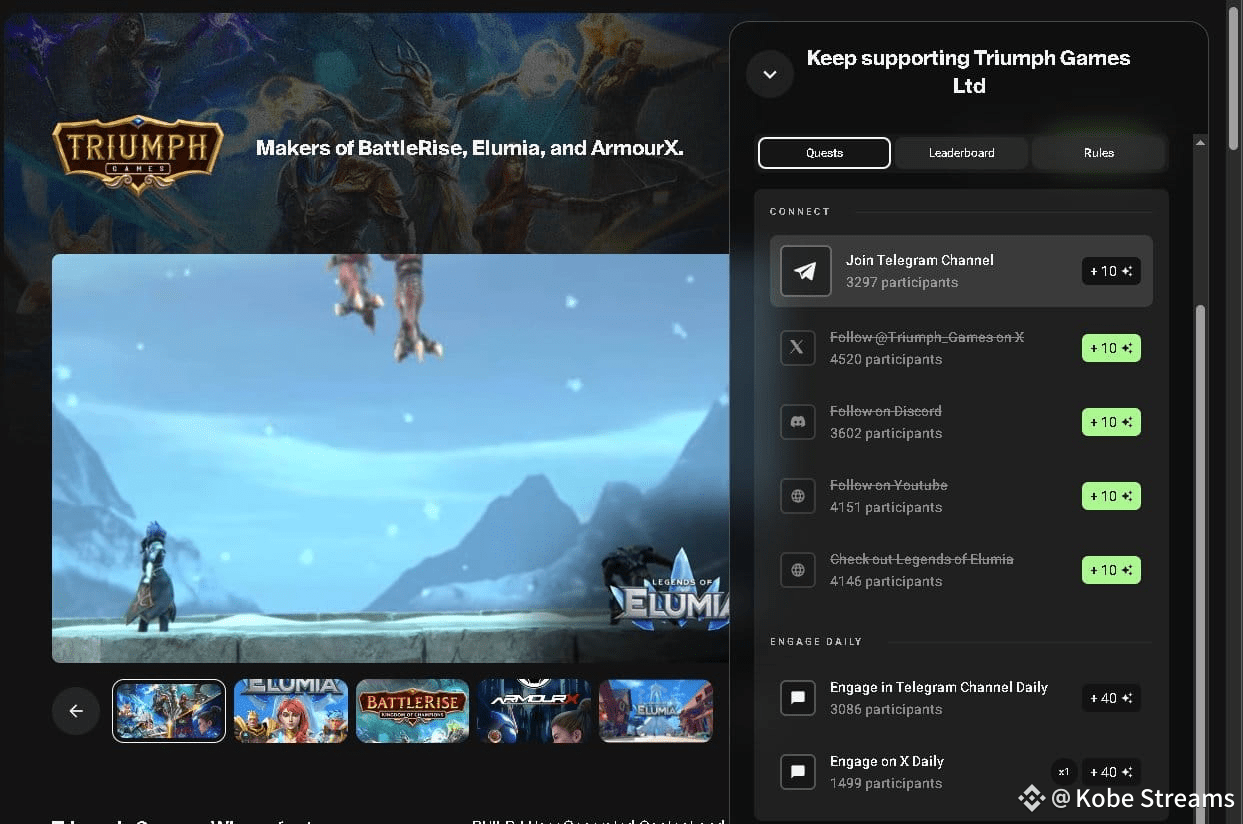Click the '3602 participants' text
Viewport: 1243px width, 824px height.
[886, 433]
